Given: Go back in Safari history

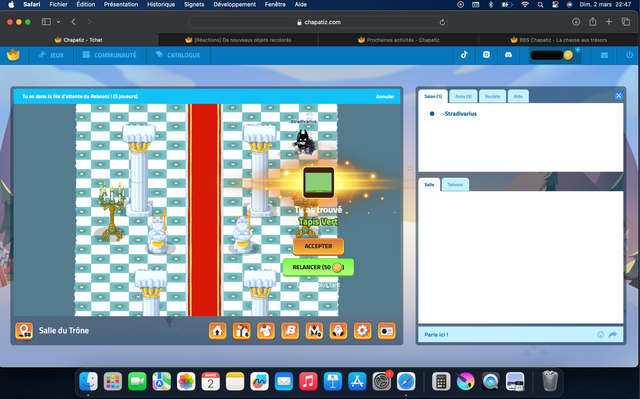Looking at the screenshot, I should [73, 22].
